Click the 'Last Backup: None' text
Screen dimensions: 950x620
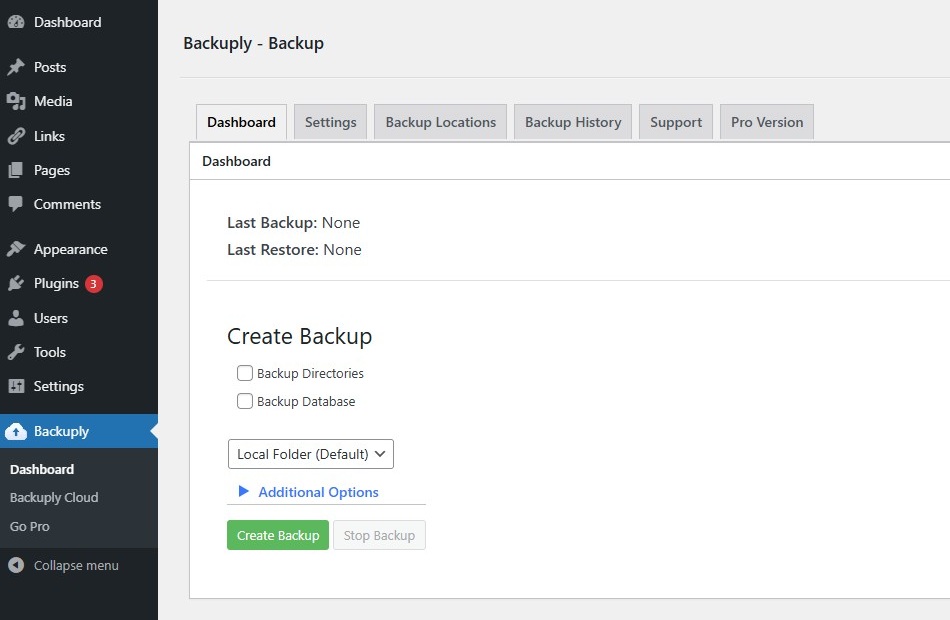tap(293, 223)
